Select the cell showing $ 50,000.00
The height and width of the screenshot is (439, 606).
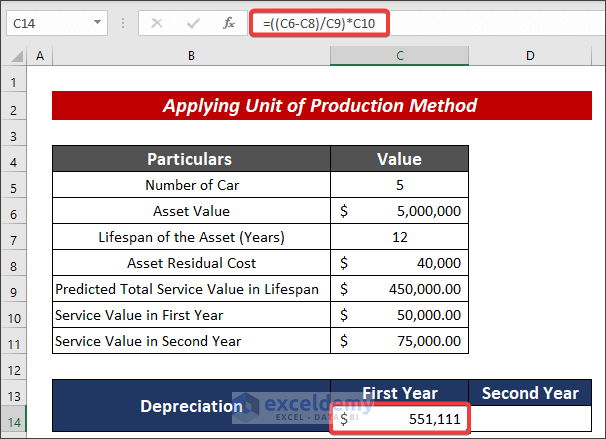coord(399,315)
